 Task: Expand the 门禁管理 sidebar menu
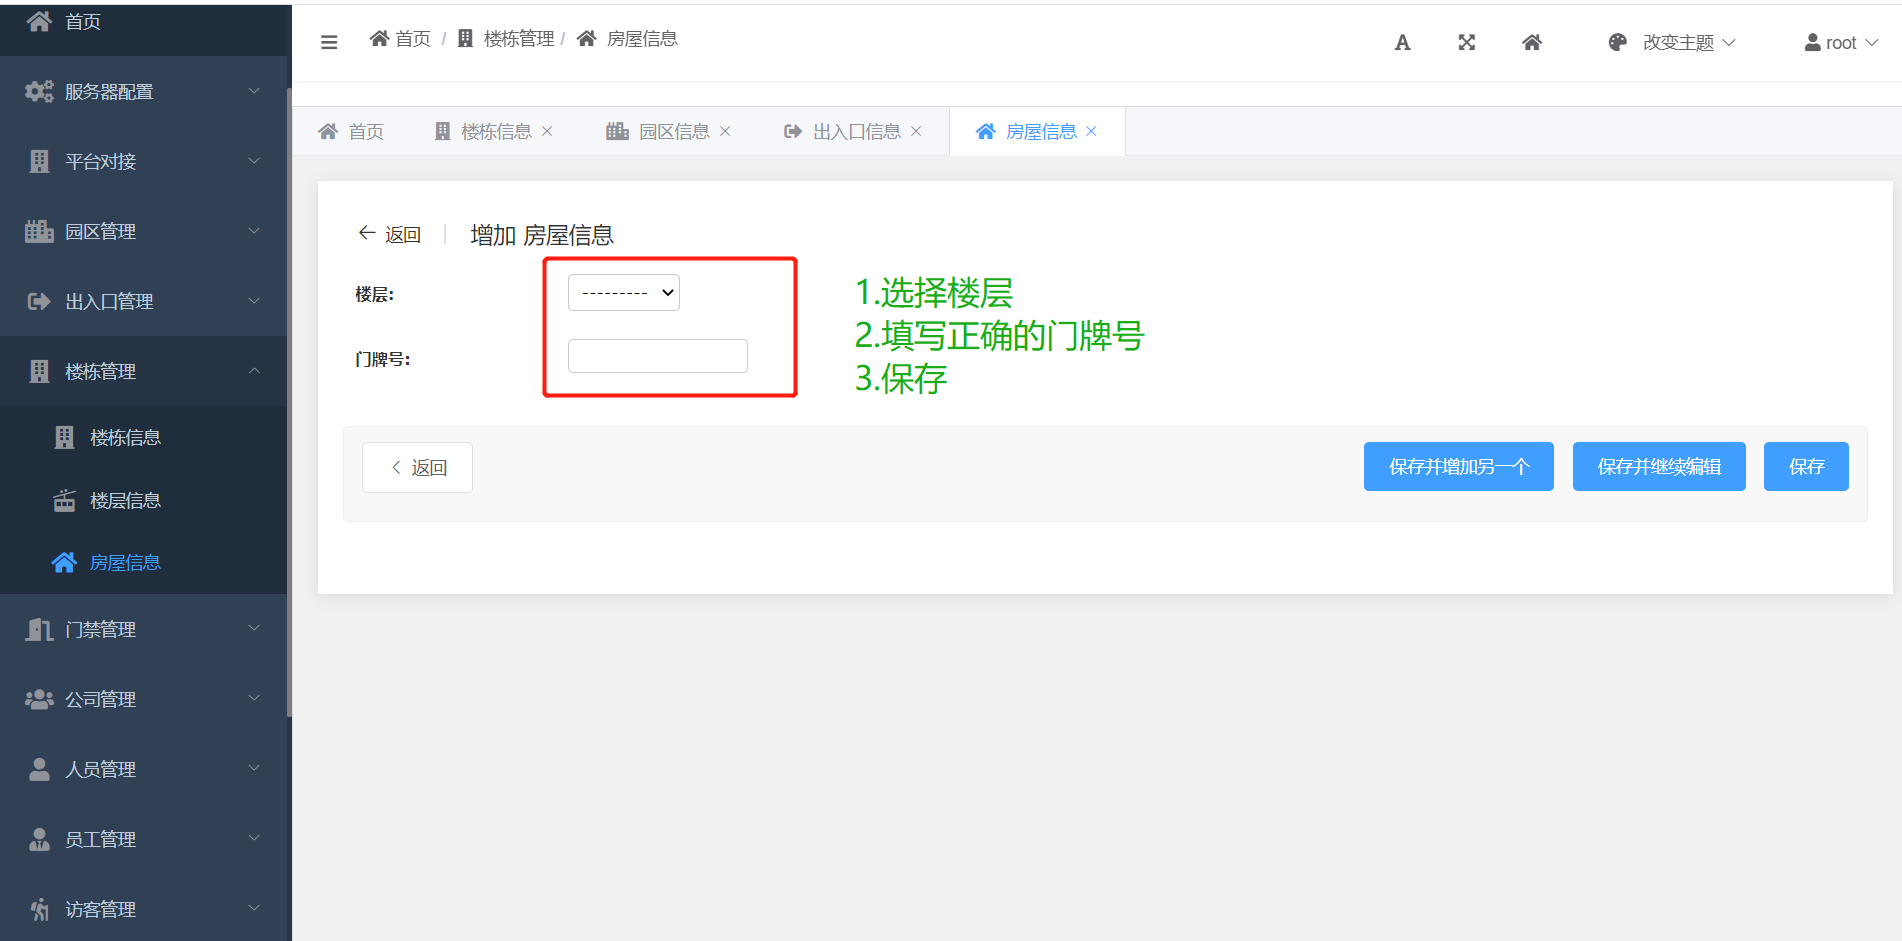(143, 629)
